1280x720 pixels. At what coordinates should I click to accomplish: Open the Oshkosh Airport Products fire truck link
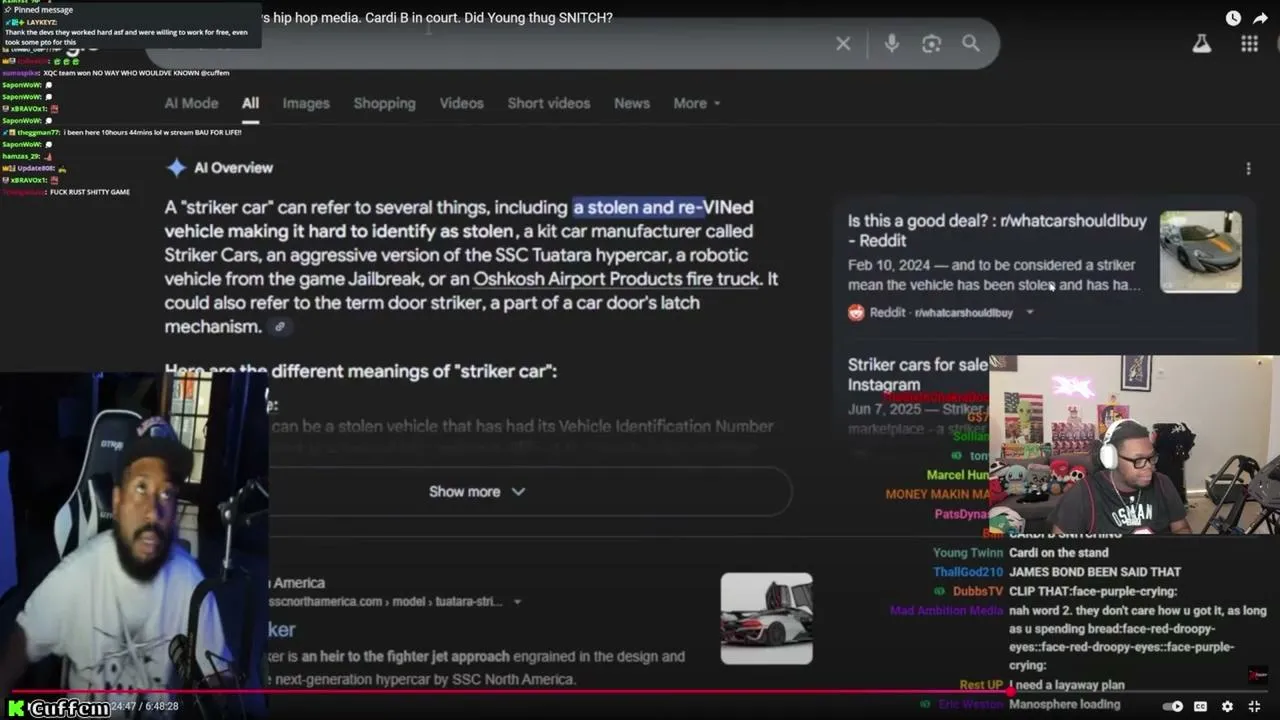(x=616, y=279)
